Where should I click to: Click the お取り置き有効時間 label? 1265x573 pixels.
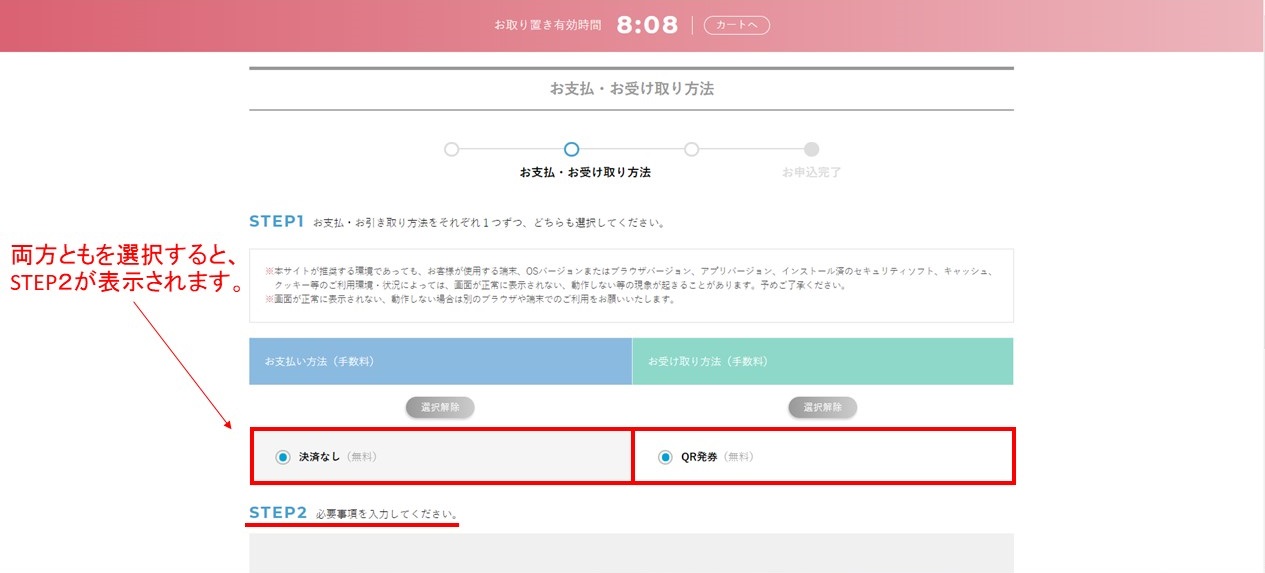tap(548, 25)
